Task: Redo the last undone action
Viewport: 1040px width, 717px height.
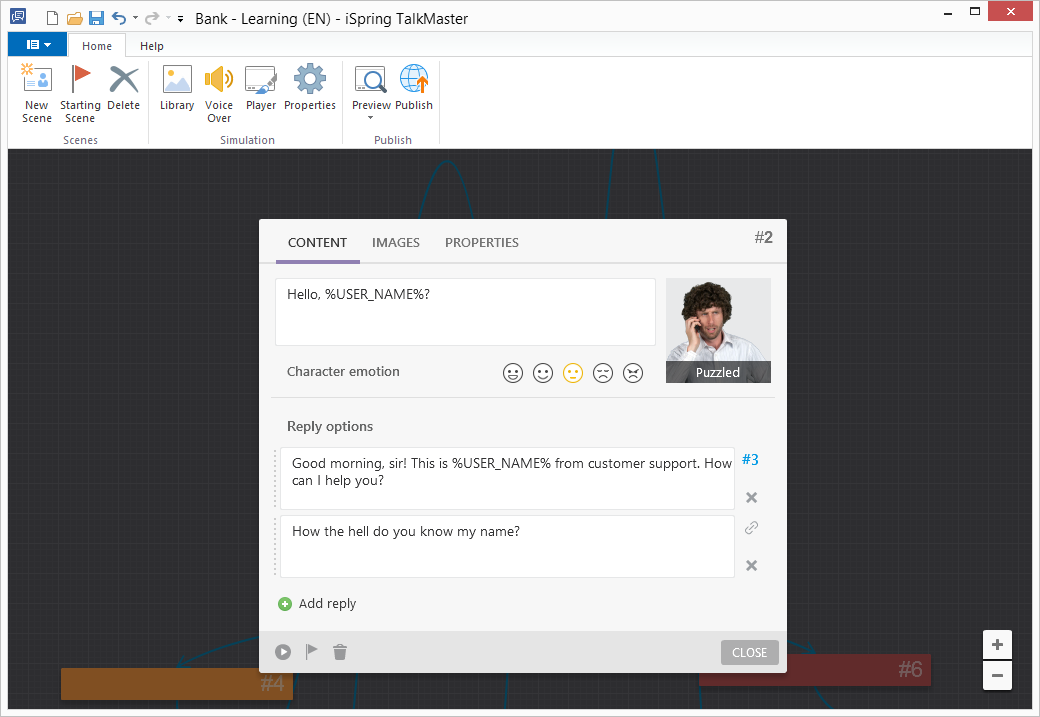Action: point(152,19)
